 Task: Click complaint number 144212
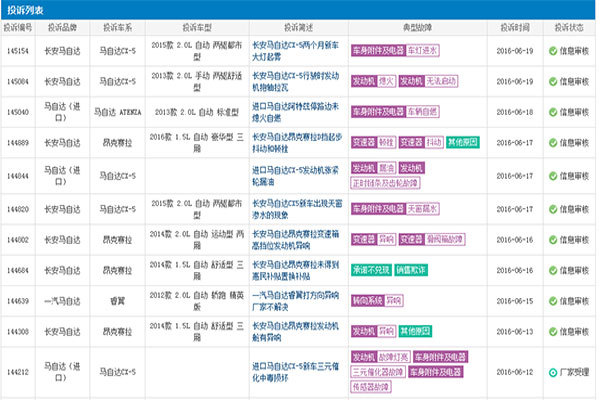tap(18, 372)
